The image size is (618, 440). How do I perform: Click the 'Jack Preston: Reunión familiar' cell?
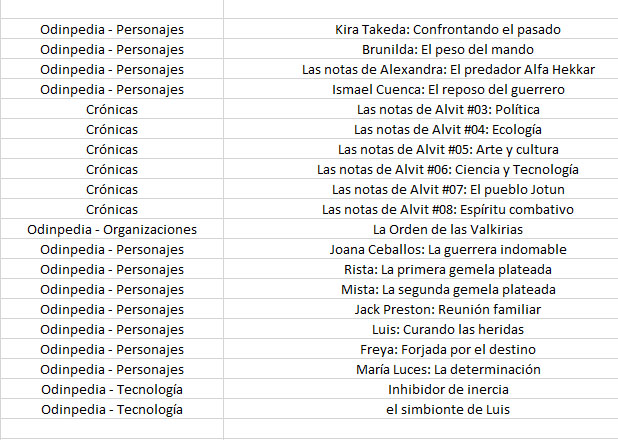[448, 309]
